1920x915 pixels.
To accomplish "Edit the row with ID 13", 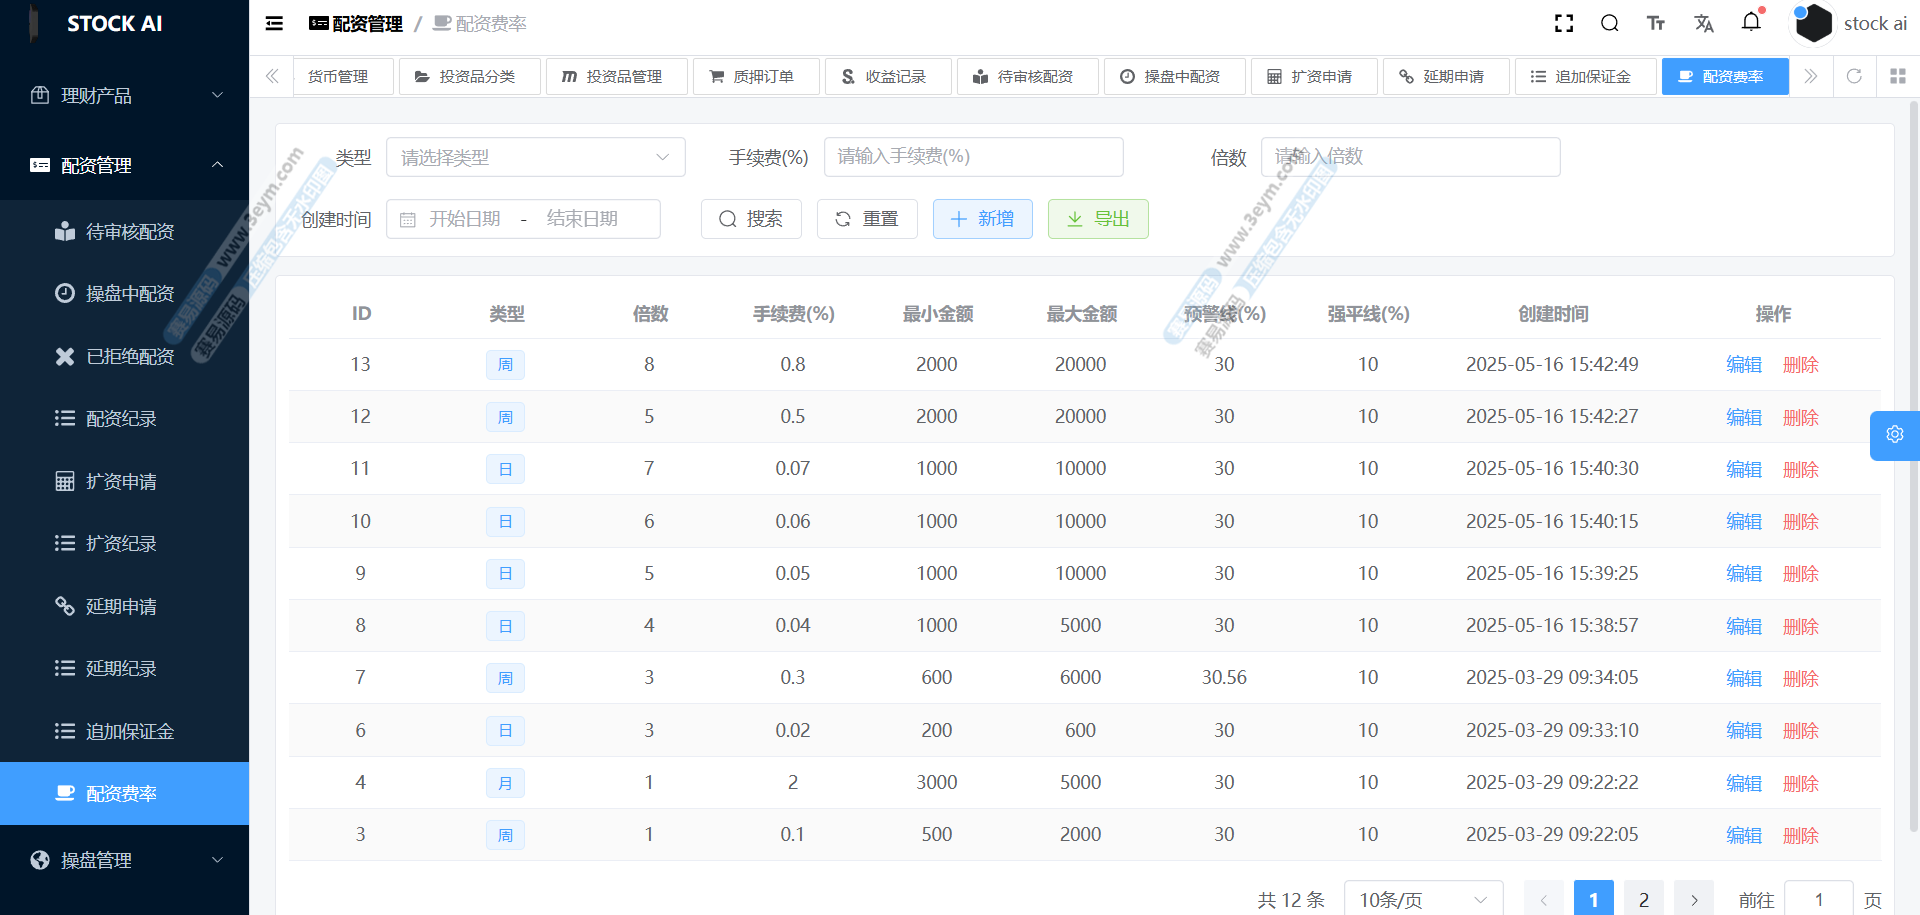I will 1743,365.
